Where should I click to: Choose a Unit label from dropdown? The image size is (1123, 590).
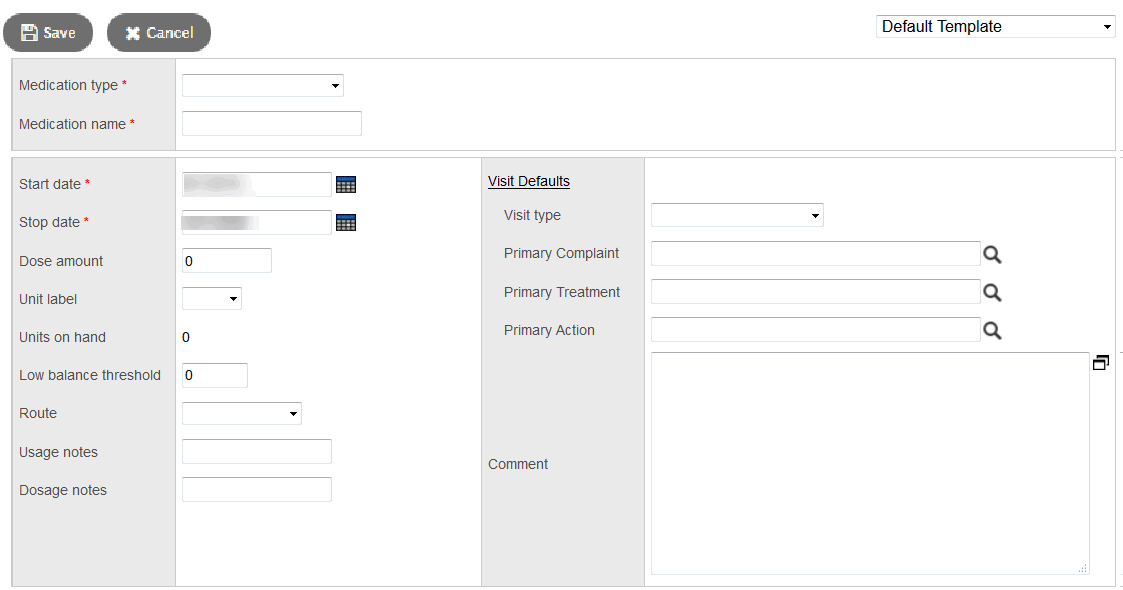pos(212,299)
